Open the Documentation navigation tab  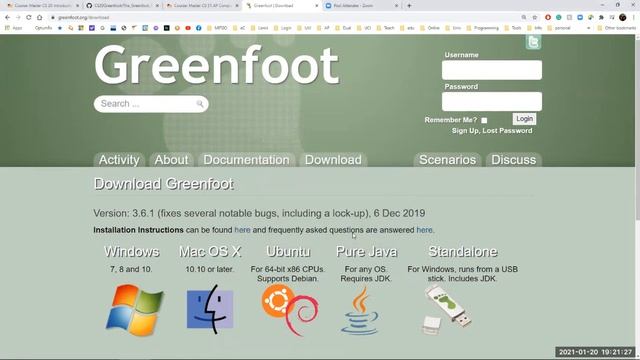point(247,160)
